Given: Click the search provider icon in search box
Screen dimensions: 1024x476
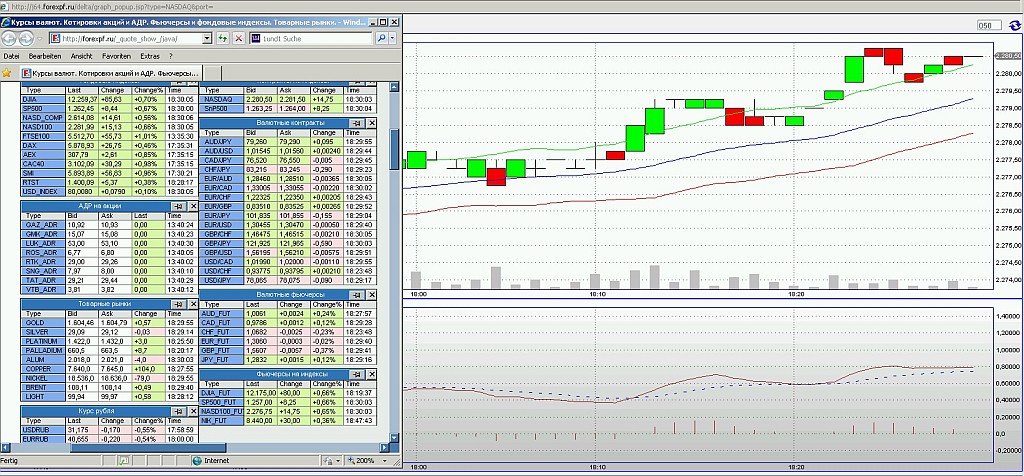Looking at the screenshot, I should 255,39.
